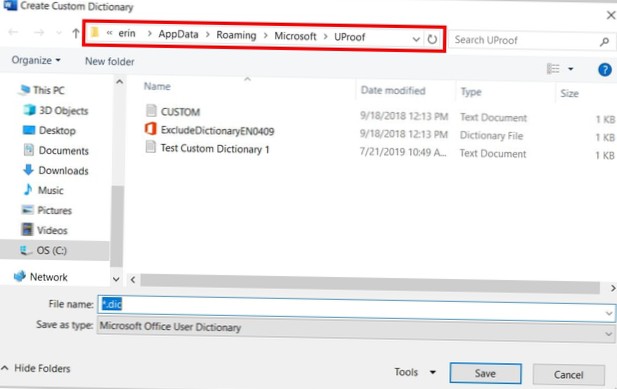Select Roaming in the address path
This screenshot has width=617, height=389.
pos(236,35)
